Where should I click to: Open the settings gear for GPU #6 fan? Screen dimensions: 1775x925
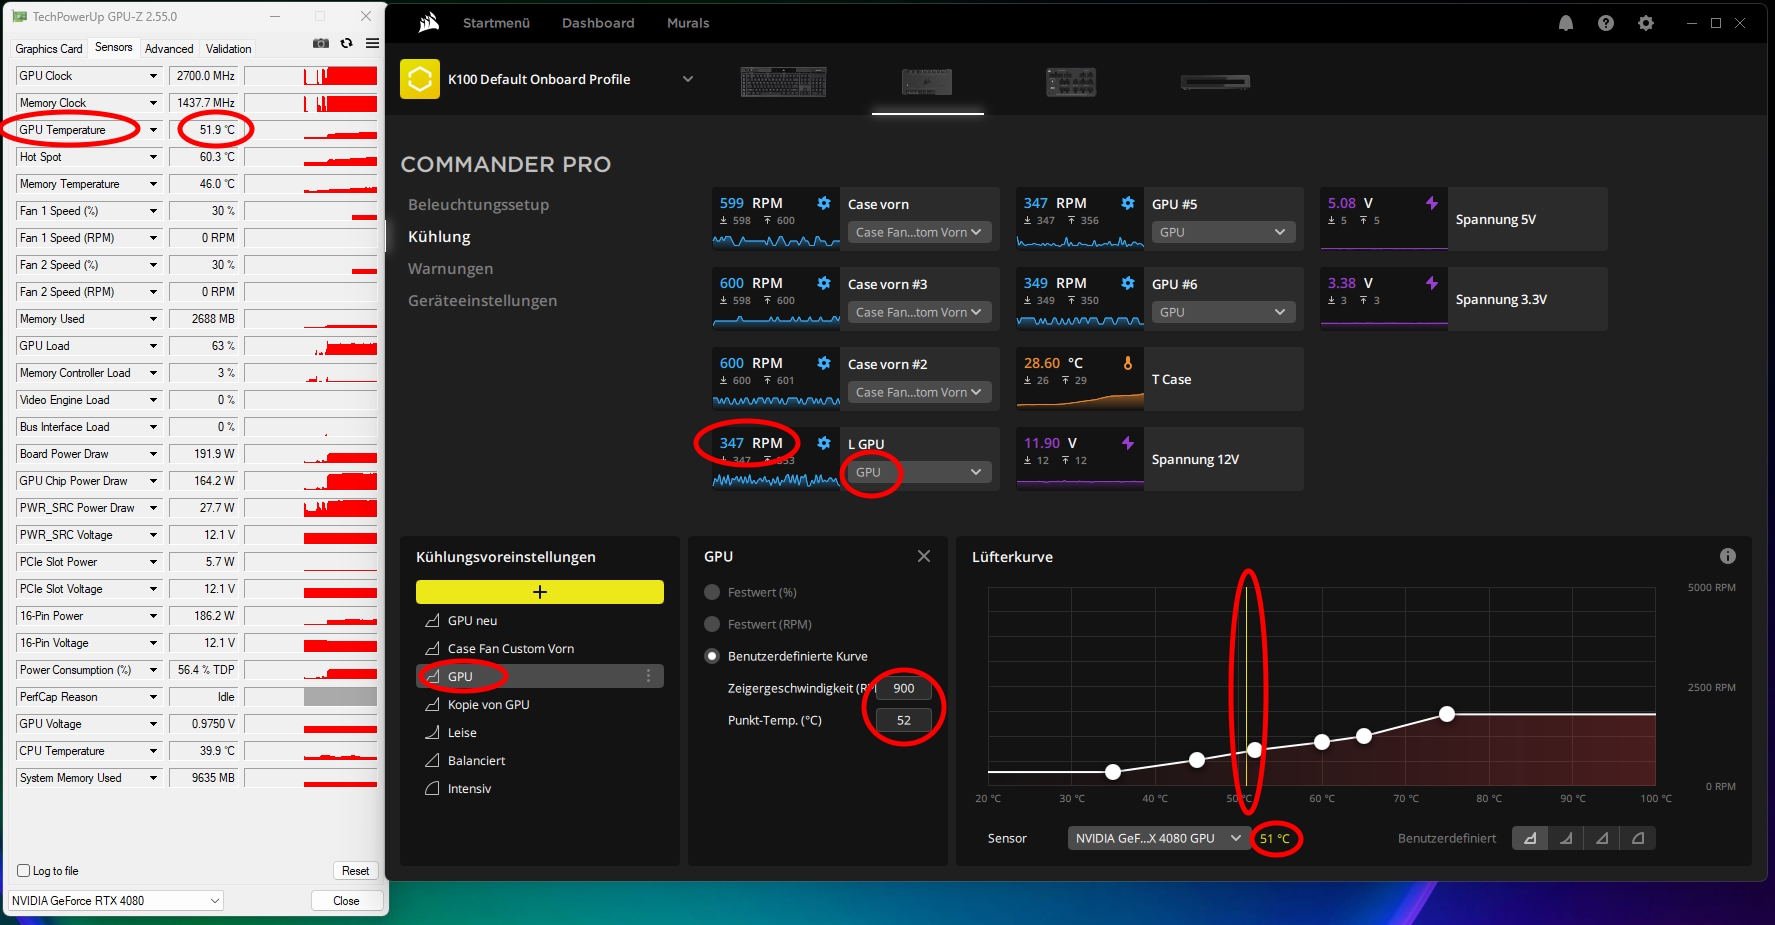pyautogui.click(x=1128, y=283)
